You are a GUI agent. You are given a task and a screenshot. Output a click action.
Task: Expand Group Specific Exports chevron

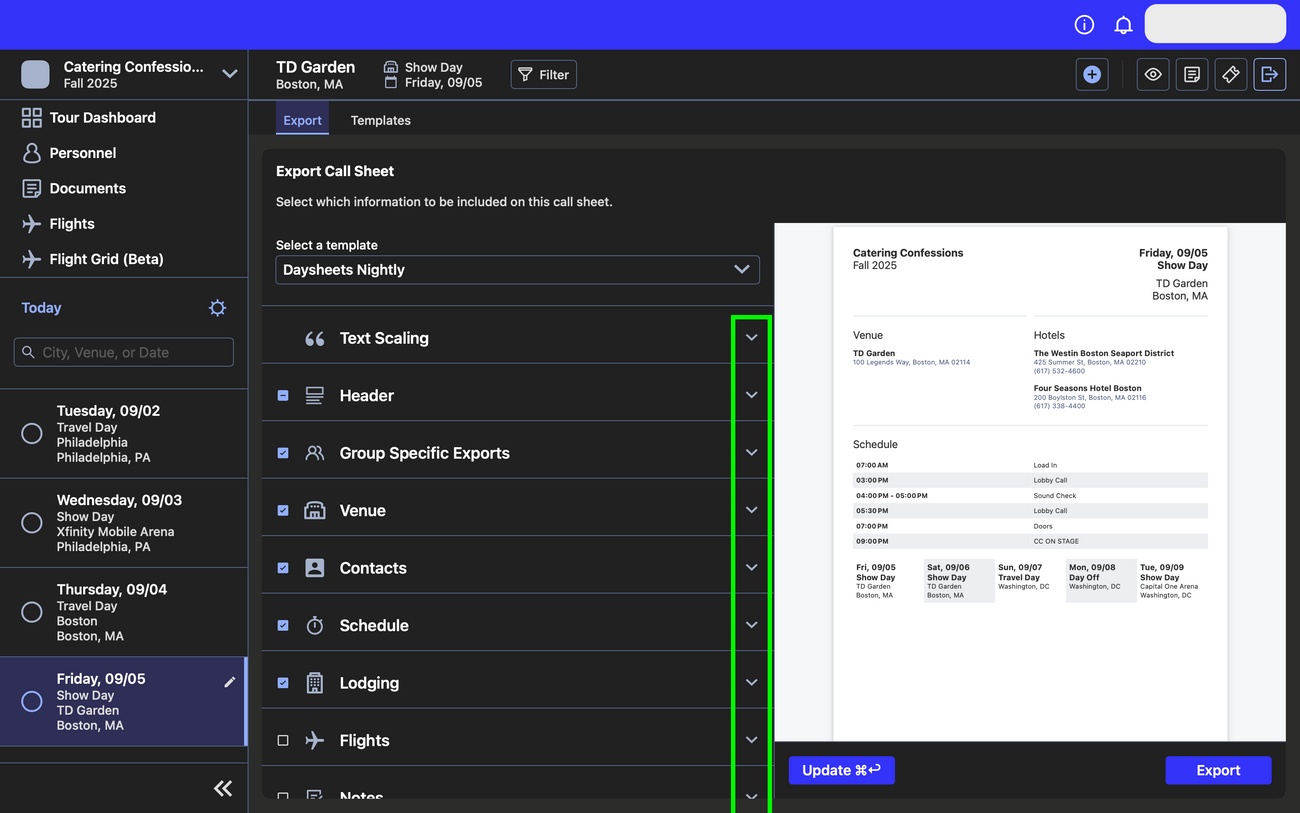click(x=752, y=453)
